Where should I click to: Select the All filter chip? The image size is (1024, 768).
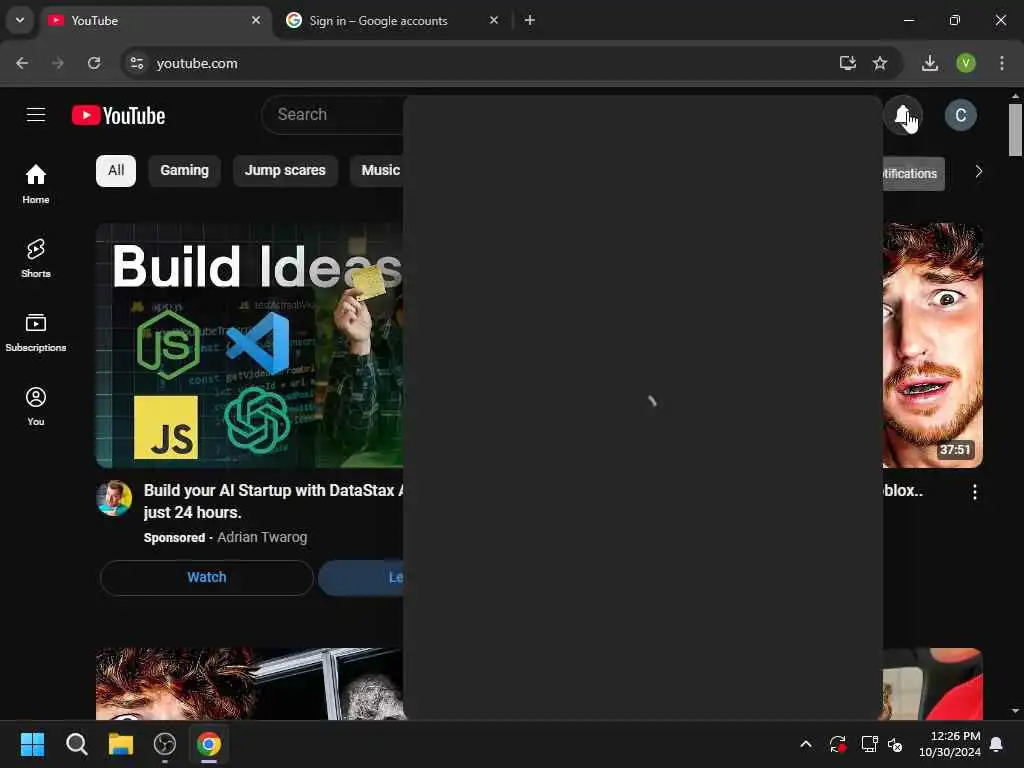point(116,171)
